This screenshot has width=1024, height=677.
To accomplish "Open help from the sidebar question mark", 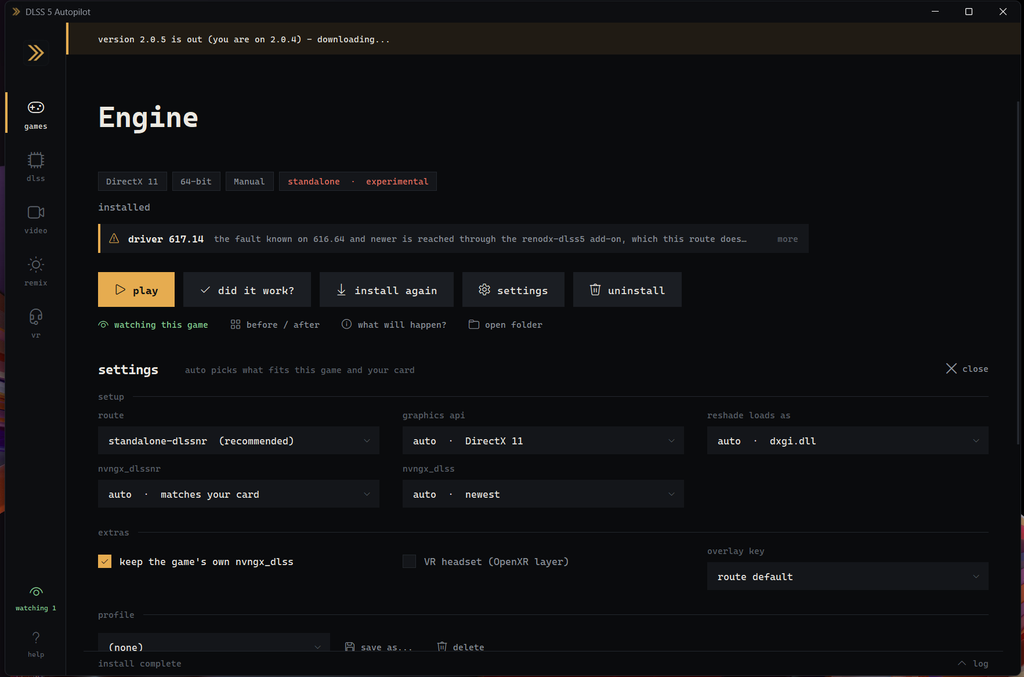I will [36, 644].
